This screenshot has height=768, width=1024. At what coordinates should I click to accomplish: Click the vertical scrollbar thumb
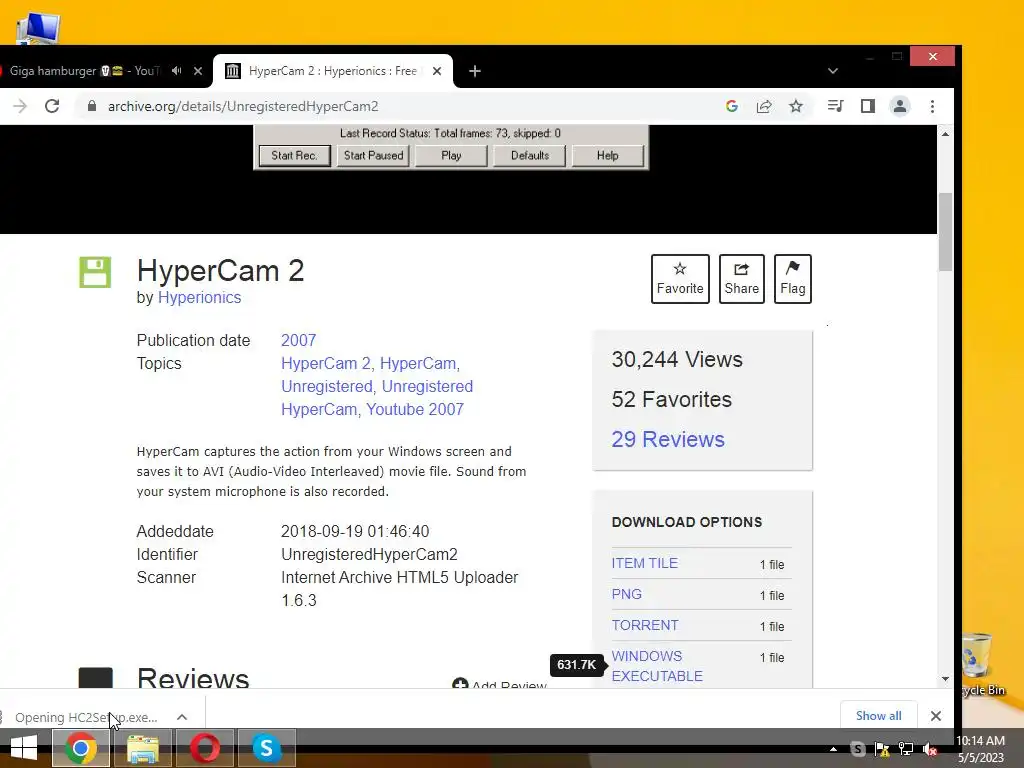(x=945, y=232)
